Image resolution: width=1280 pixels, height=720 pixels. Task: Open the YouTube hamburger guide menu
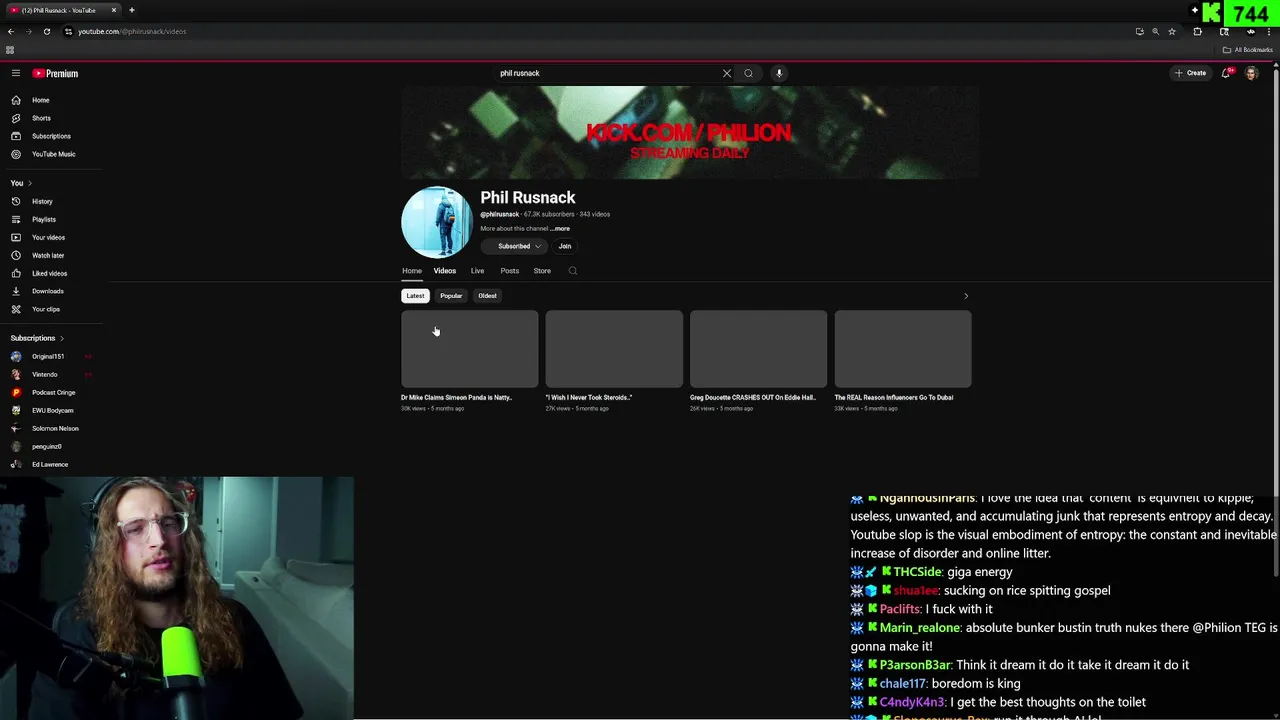(x=16, y=73)
